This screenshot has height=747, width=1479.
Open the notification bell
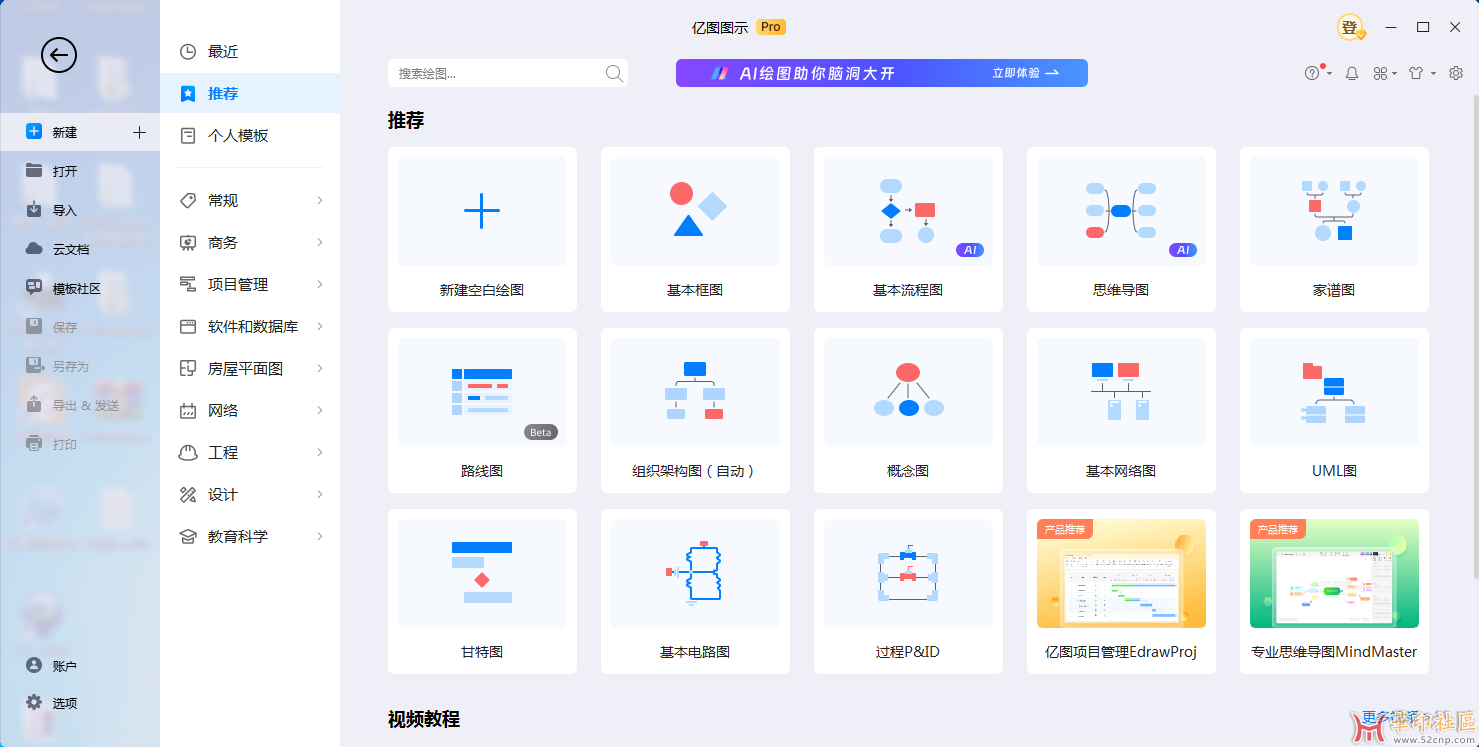(x=1352, y=73)
